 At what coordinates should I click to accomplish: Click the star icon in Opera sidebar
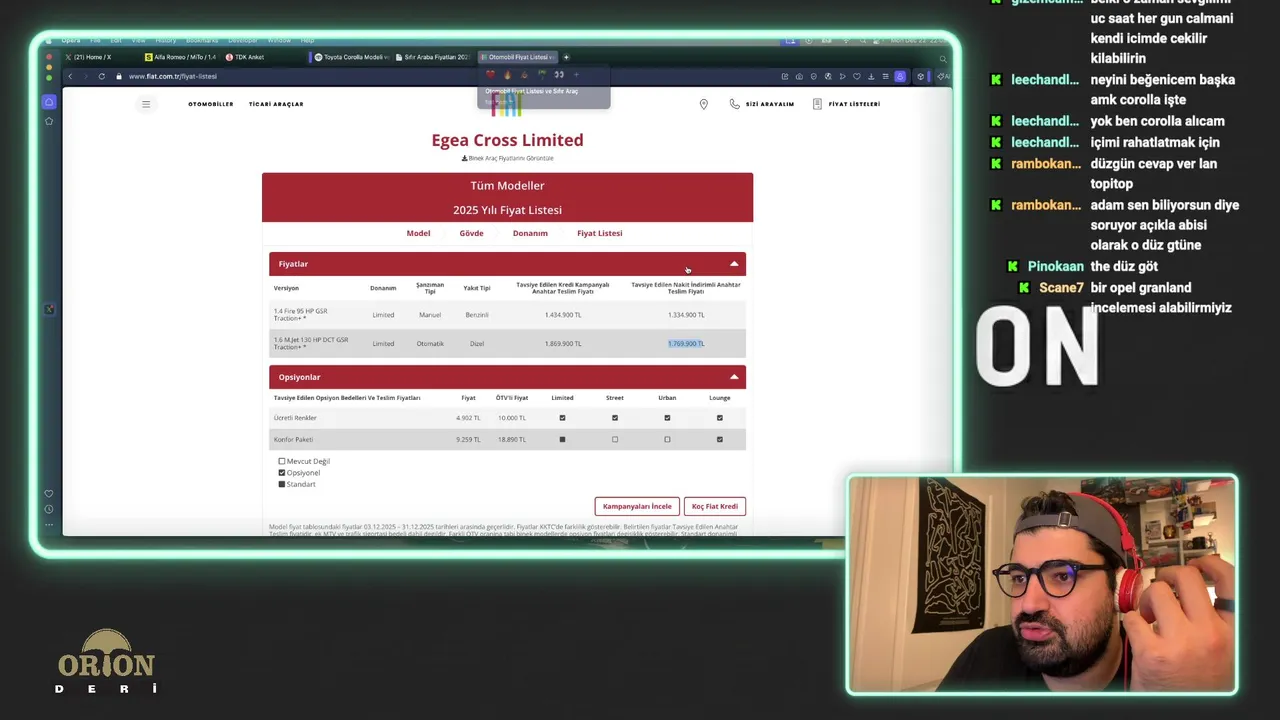point(49,121)
